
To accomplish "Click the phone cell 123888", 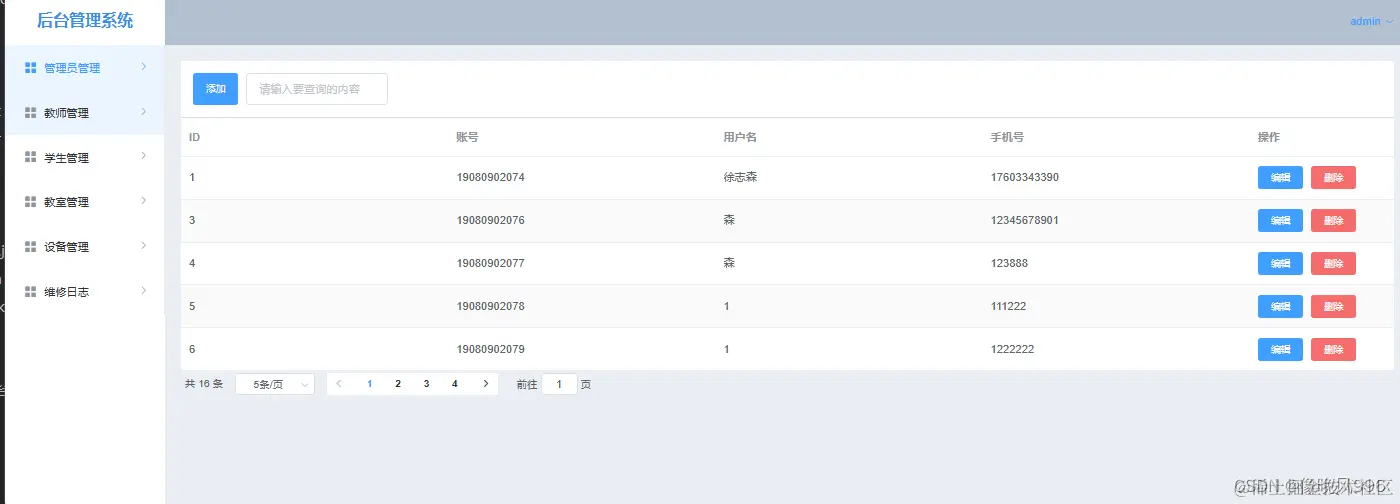I will [x=1009, y=264].
